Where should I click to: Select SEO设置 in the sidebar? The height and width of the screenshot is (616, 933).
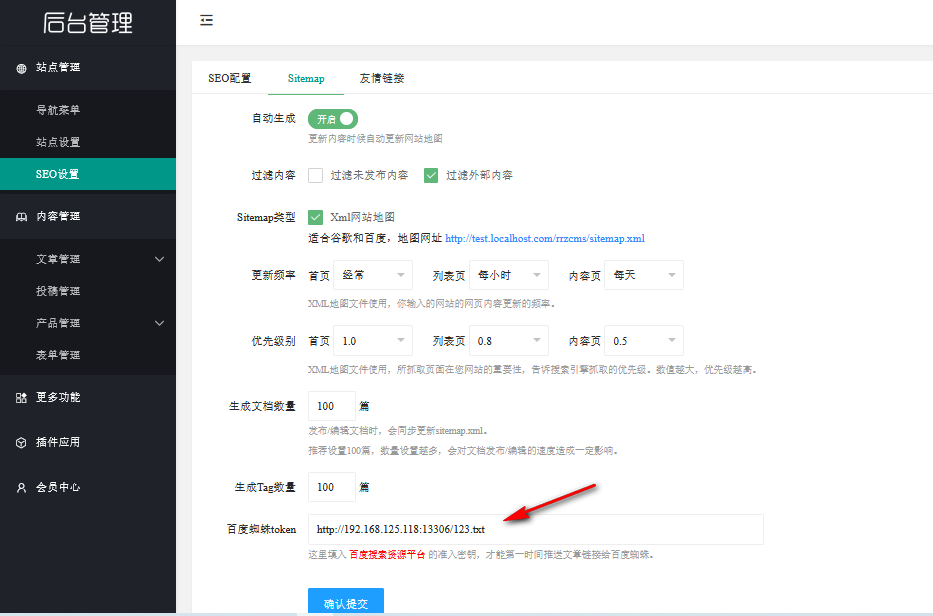pyautogui.click(x=88, y=174)
